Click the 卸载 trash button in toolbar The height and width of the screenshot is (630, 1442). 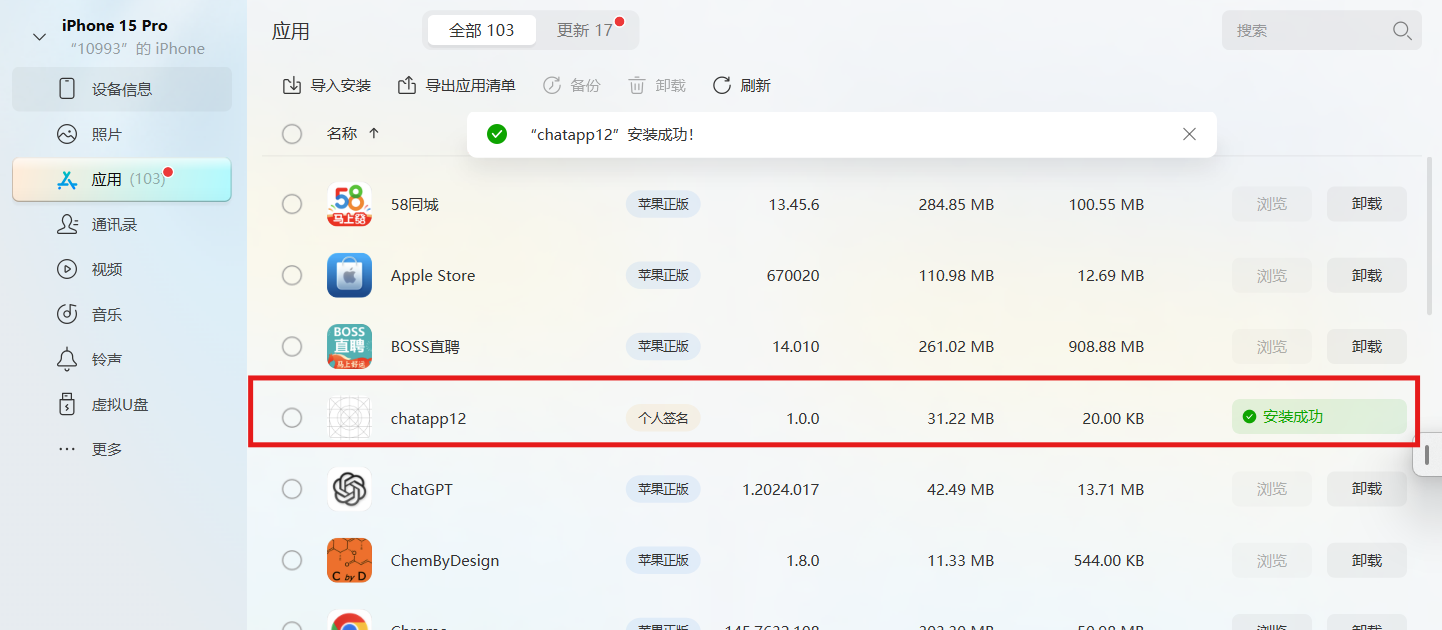(657, 85)
